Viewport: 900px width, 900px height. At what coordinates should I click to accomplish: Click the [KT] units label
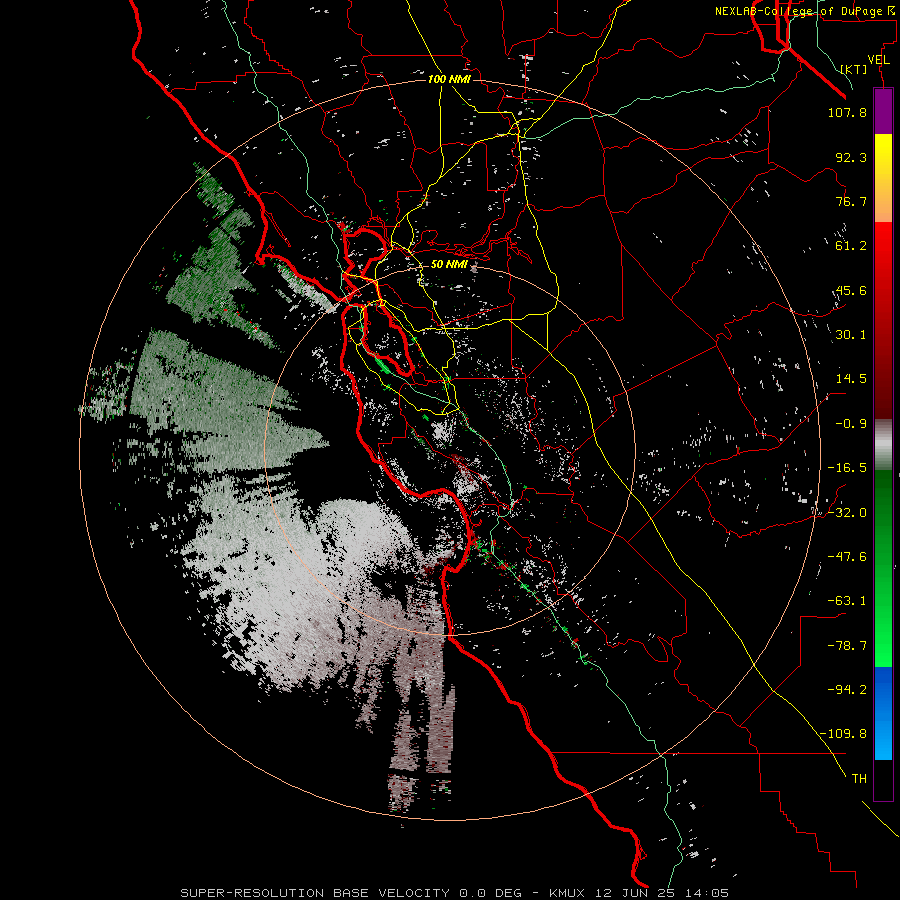[x=854, y=69]
